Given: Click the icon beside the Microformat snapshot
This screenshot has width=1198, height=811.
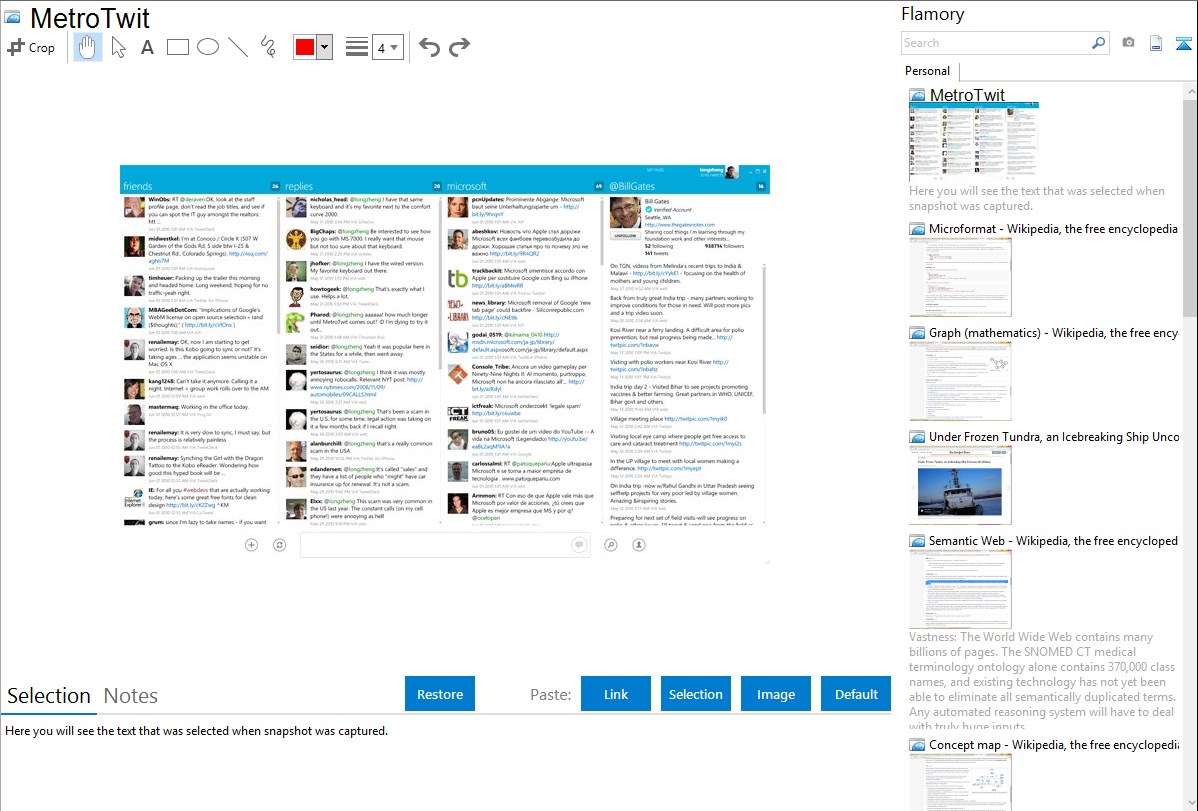Looking at the screenshot, I should click(917, 229).
